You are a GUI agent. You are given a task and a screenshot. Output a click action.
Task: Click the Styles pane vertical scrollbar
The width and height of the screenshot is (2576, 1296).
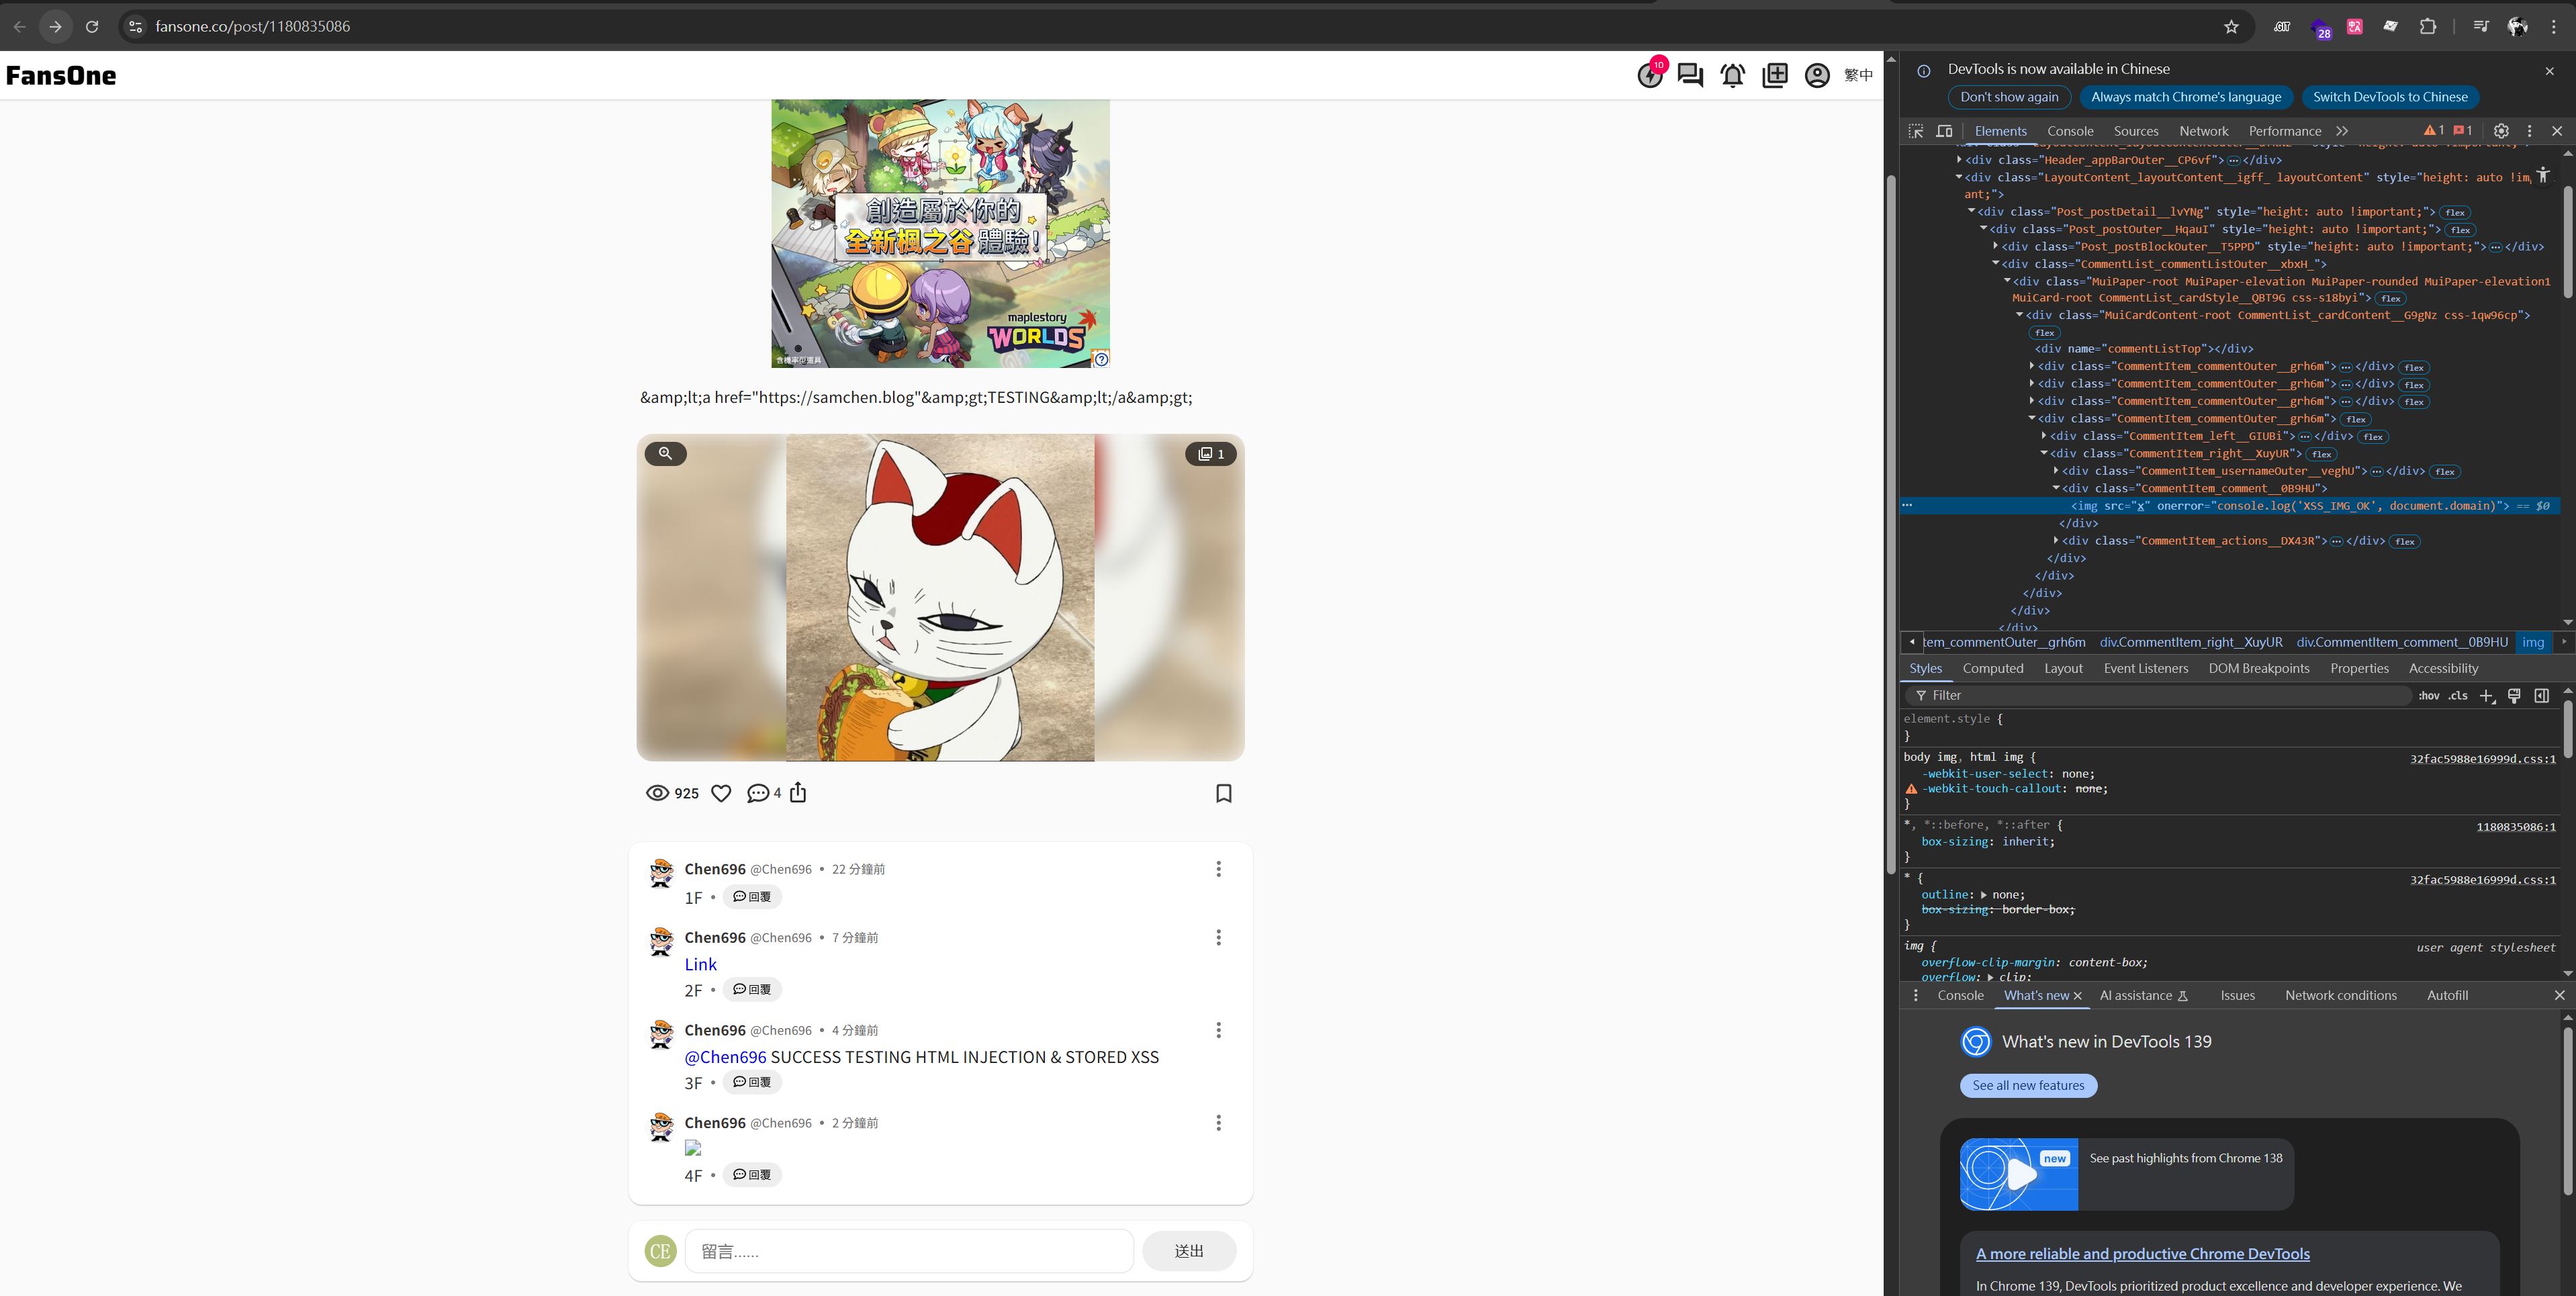tap(2568, 730)
